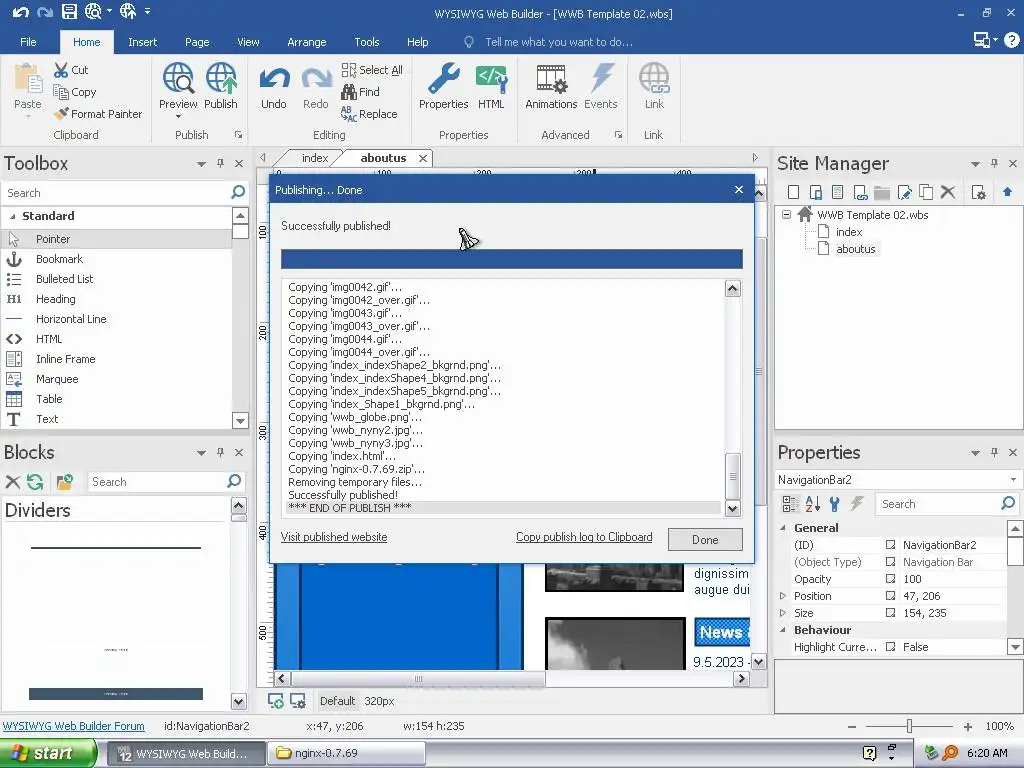The image size is (1024, 768).
Task: Click the Undo arrow icon
Action: click(274, 79)
